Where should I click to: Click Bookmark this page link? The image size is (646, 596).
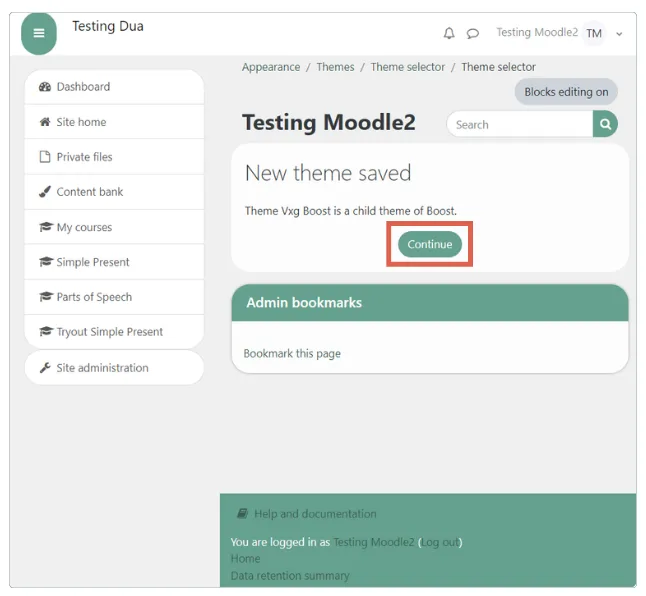coord(292,353)
